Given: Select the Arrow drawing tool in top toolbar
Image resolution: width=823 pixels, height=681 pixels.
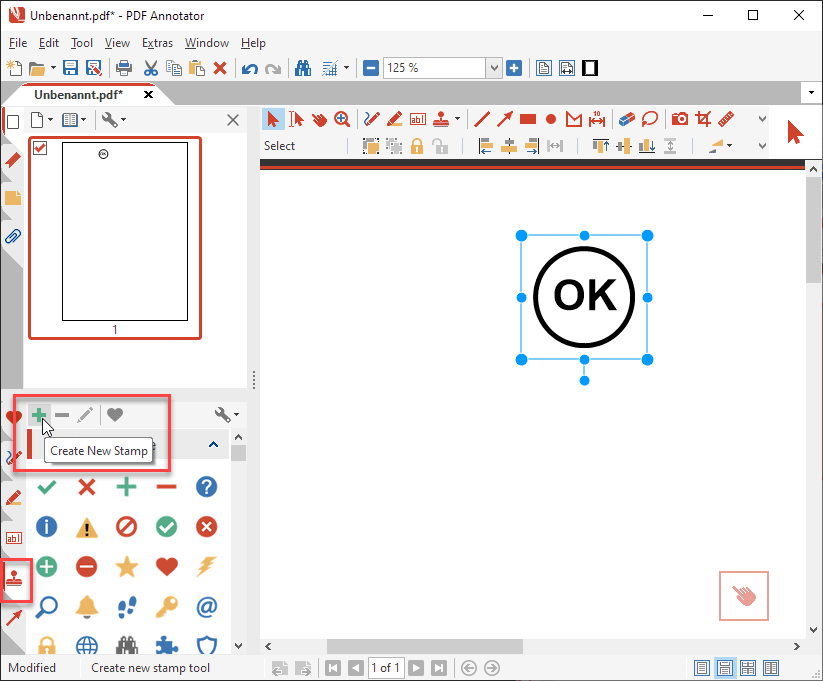Looking at the screenshot, I should (x=505, y=119).
